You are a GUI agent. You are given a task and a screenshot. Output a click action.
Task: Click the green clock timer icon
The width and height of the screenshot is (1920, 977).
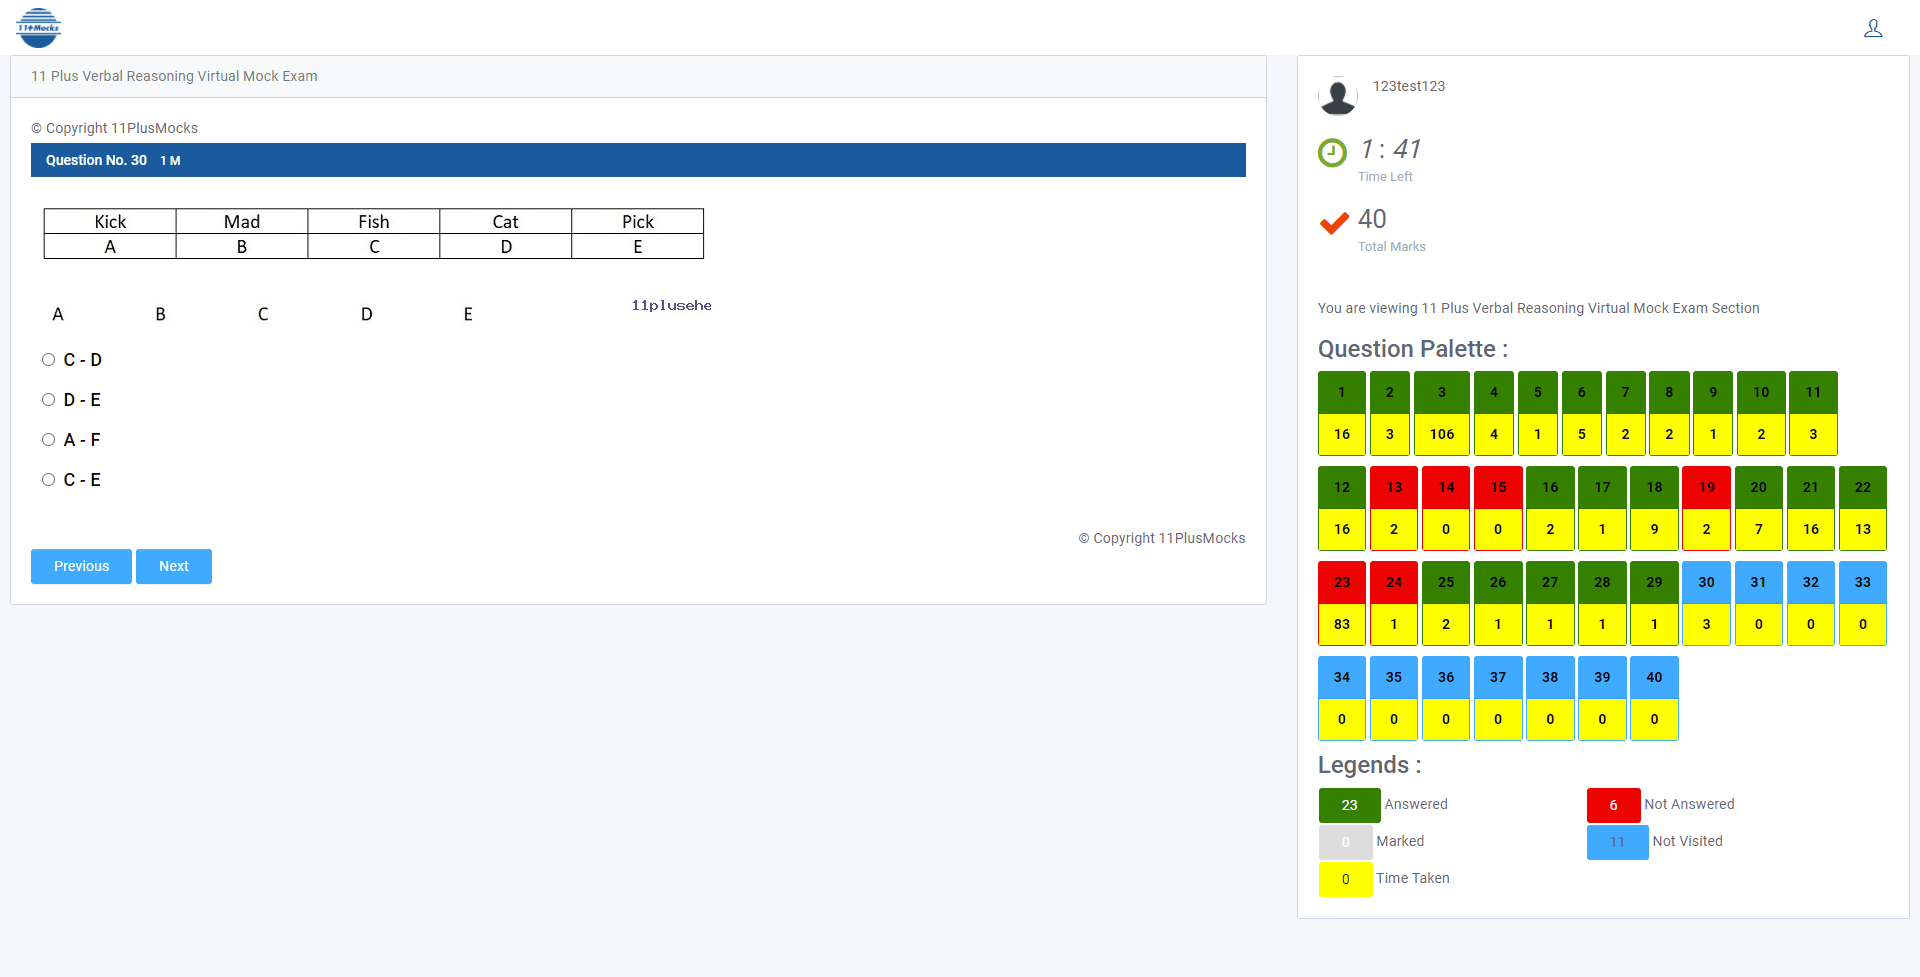[x=1332, y=153]
